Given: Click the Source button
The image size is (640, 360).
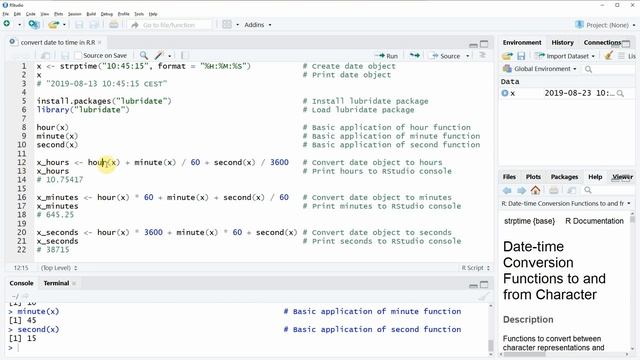Looking at the screenshot, I should 446,56.
